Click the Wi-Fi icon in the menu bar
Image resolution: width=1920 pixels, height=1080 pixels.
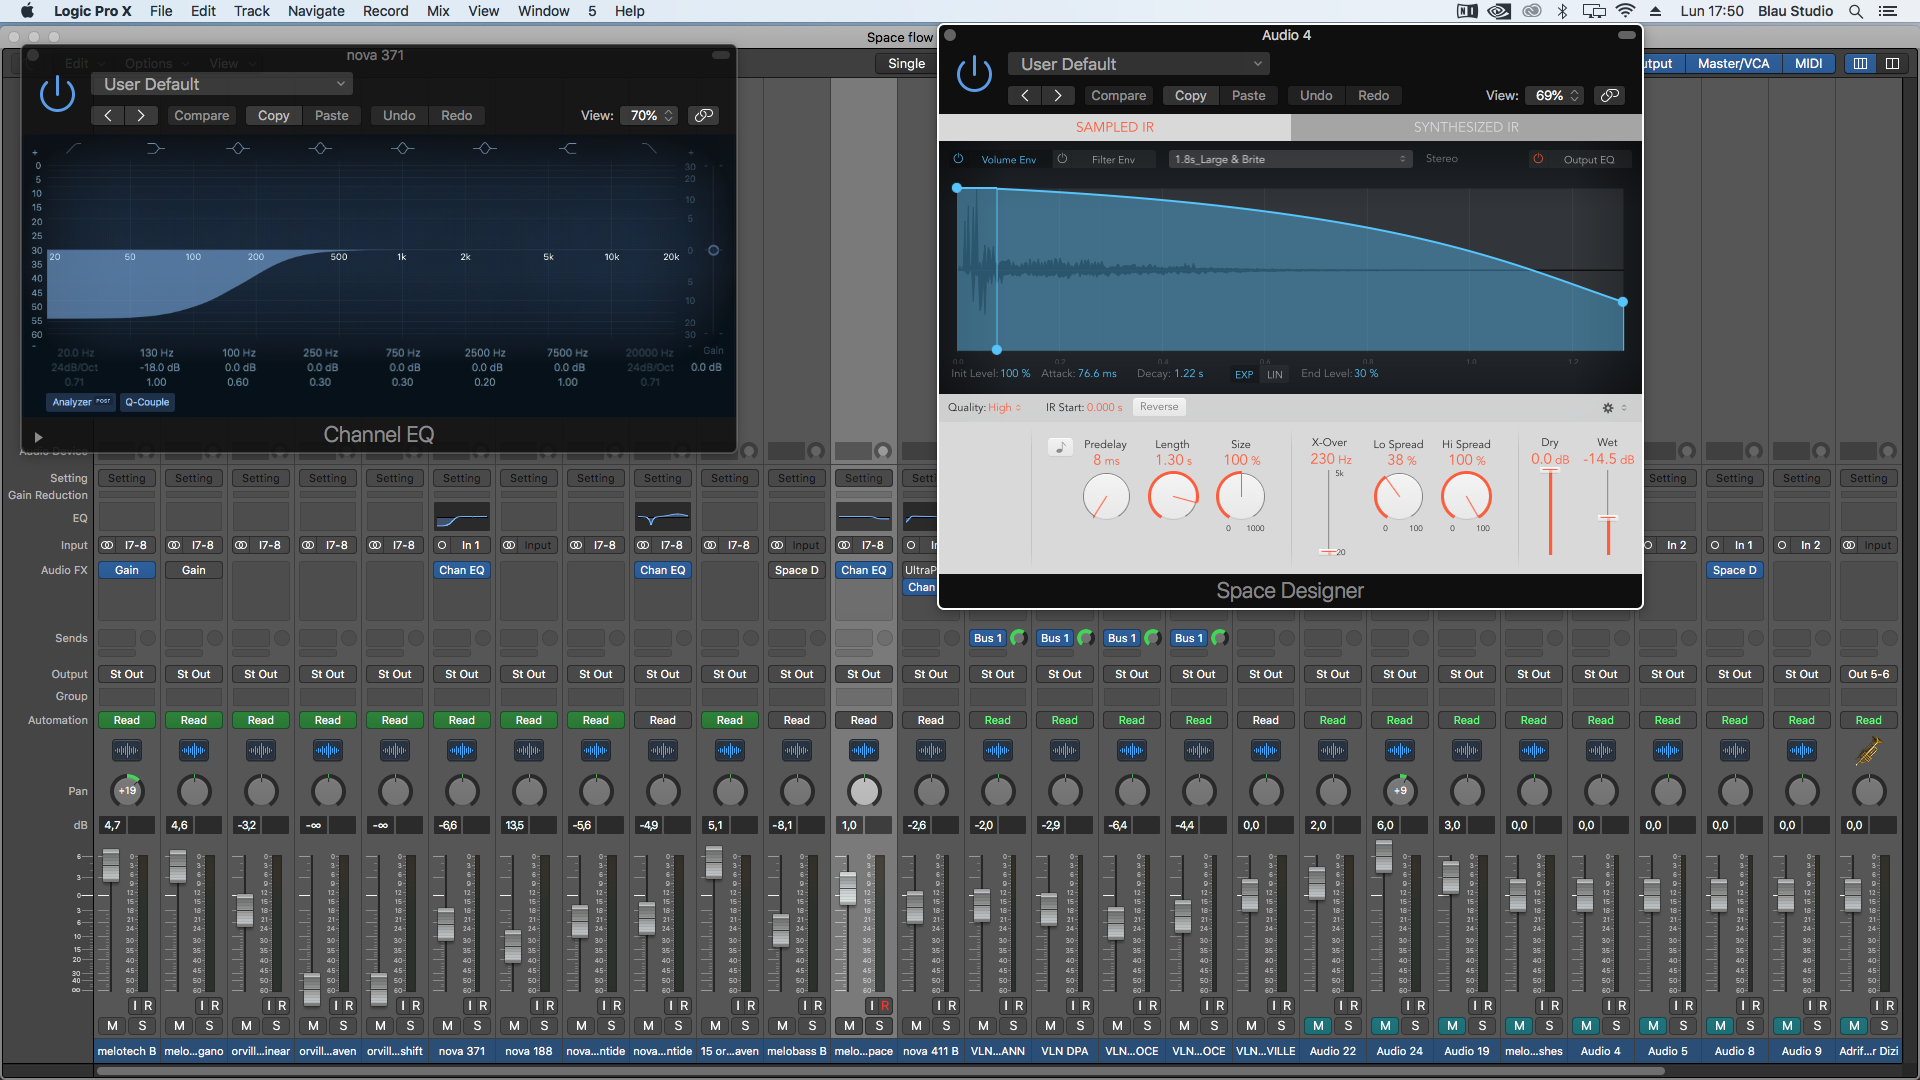pyautogui.click(x=1626, y=11)
